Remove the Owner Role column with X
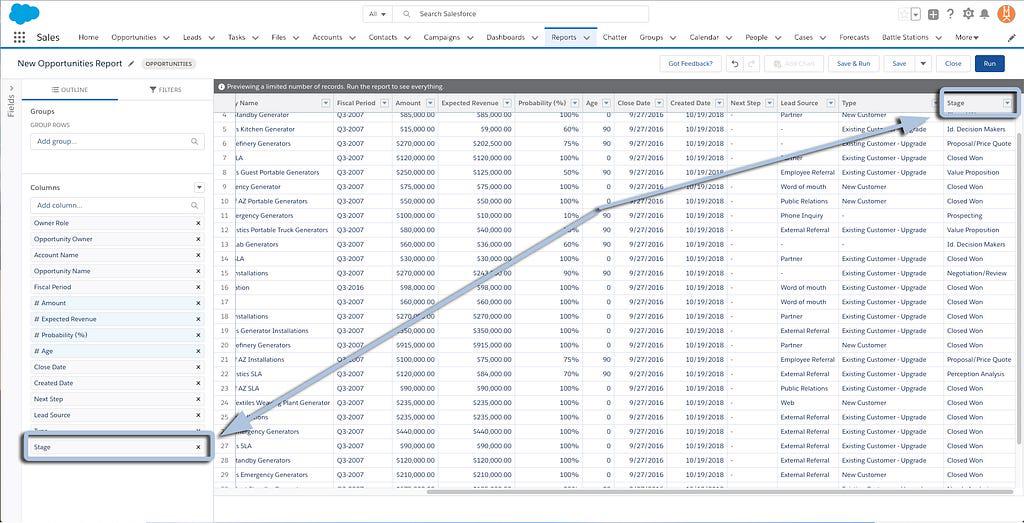Viewport: 1024px width, 523px height. pos(198,223)
